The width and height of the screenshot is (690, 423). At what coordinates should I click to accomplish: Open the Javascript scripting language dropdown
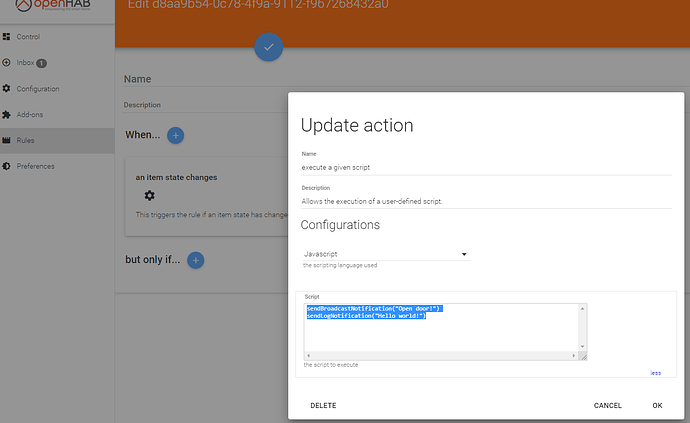pyautogui.click(x=385, y=254)
